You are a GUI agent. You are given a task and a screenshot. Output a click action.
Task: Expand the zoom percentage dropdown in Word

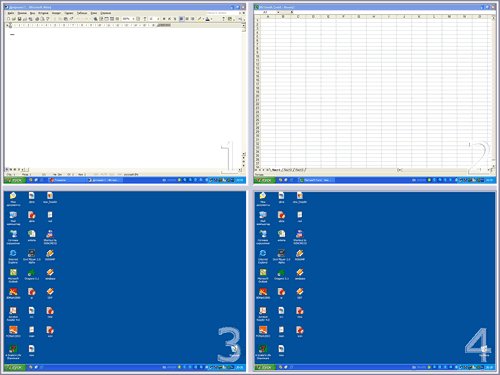(133, 19)
